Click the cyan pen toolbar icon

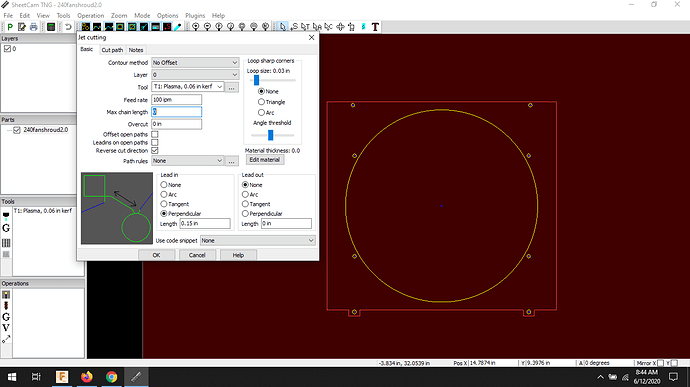(178, 27)
